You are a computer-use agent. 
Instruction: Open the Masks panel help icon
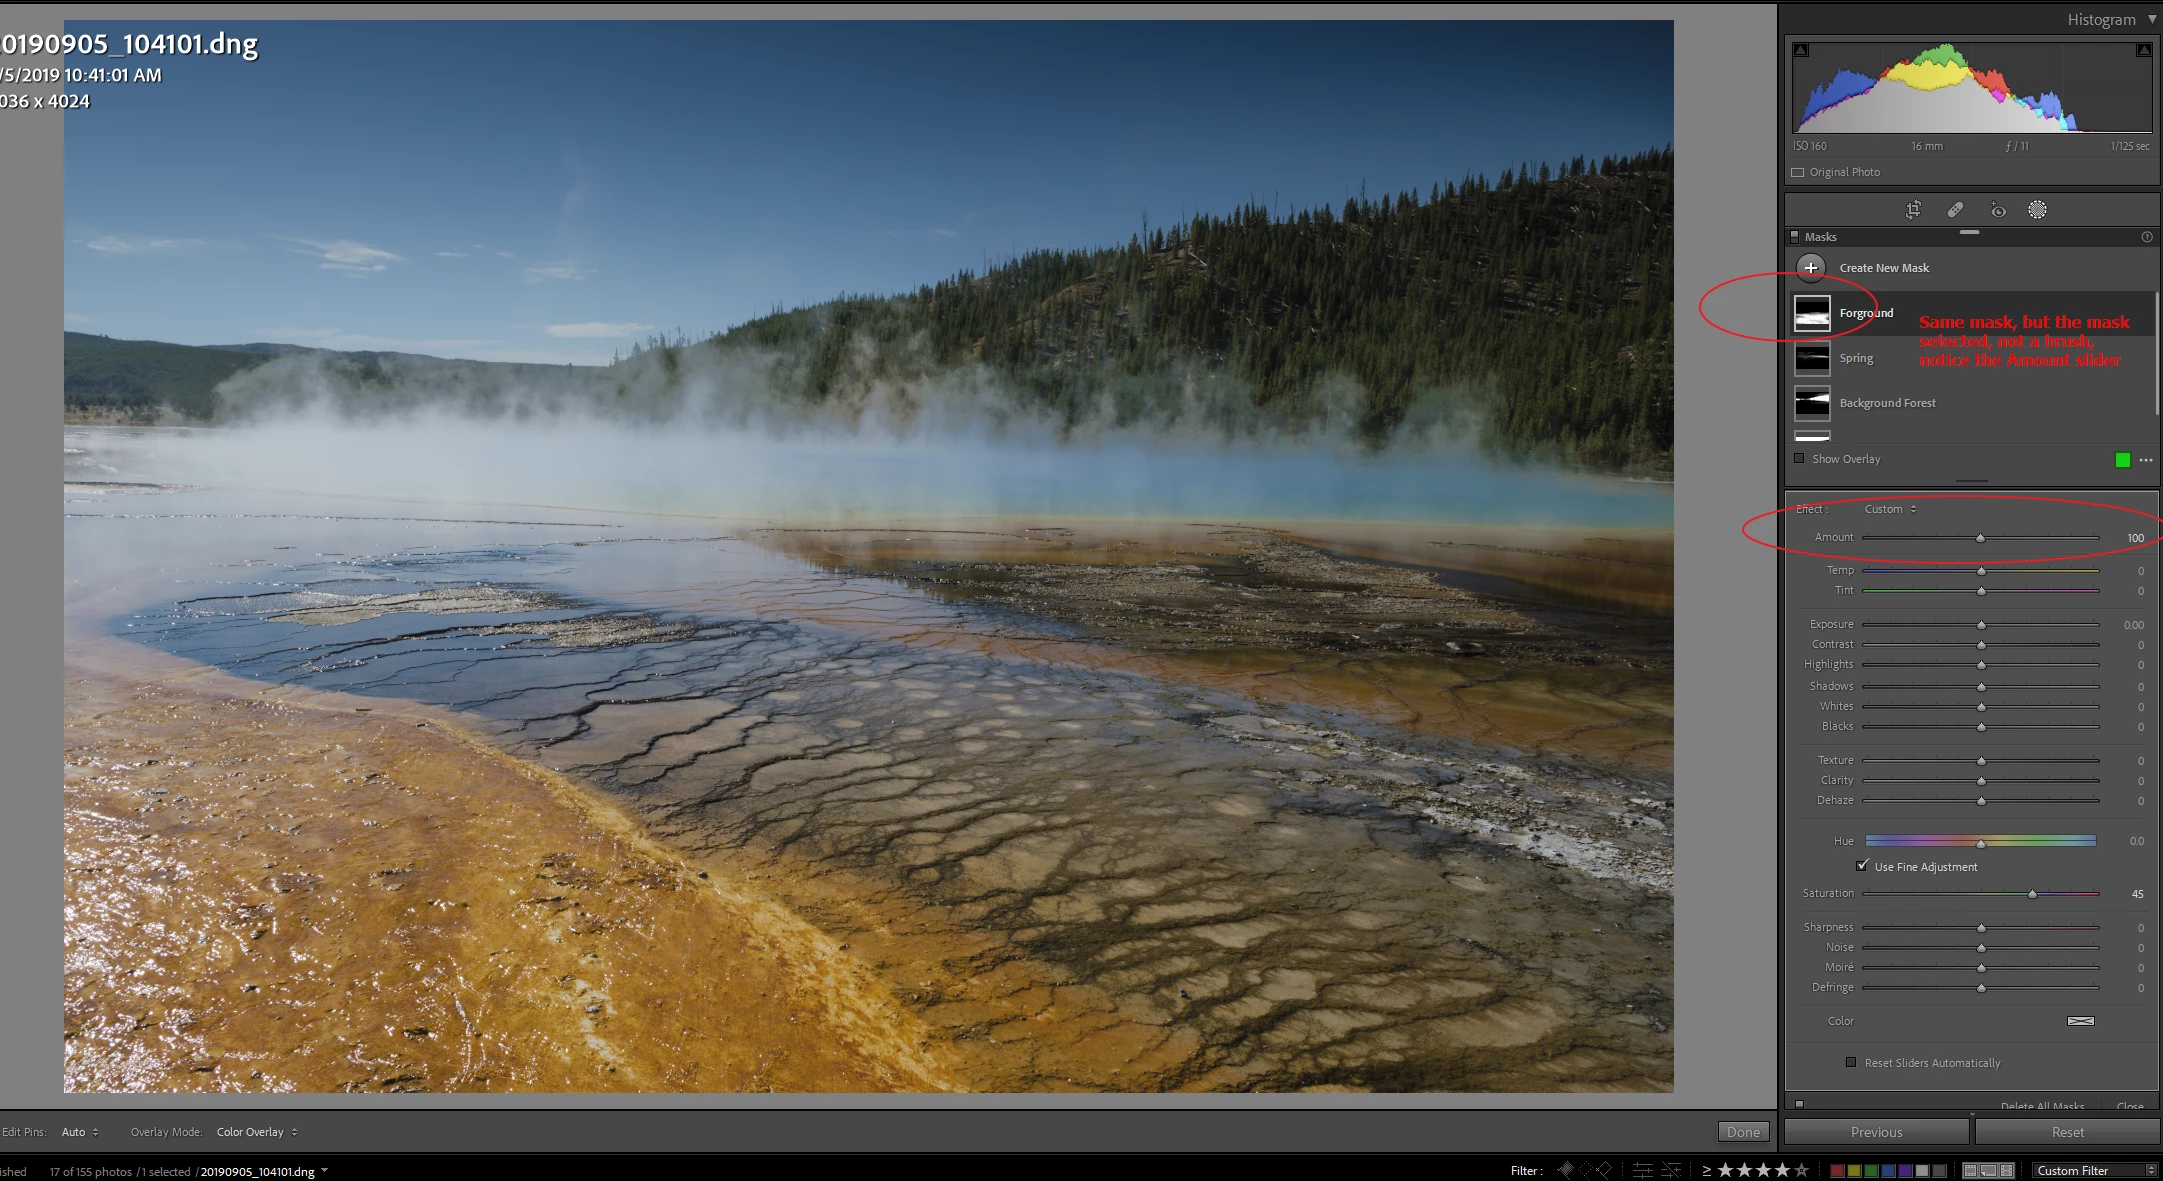pos(2146,237)
